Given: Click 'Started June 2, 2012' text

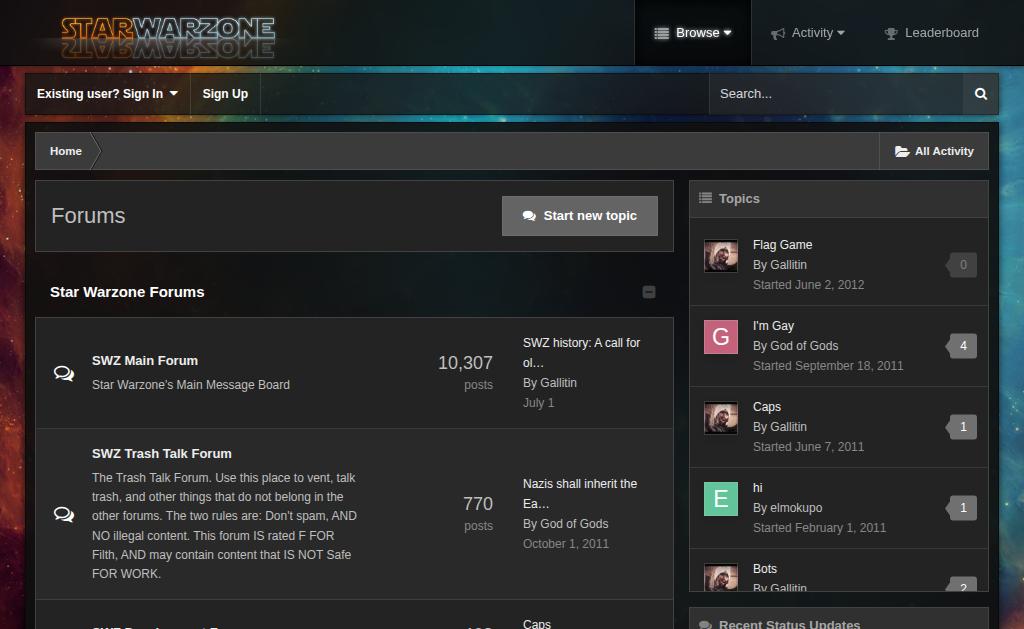Looking at the screenshot, I should (x=808, y=285).
